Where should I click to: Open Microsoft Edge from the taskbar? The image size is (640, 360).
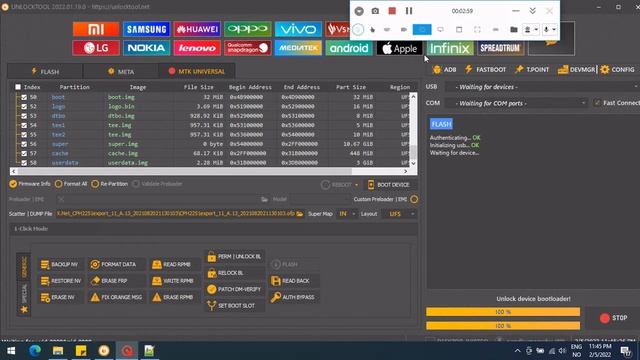[35, 351]
